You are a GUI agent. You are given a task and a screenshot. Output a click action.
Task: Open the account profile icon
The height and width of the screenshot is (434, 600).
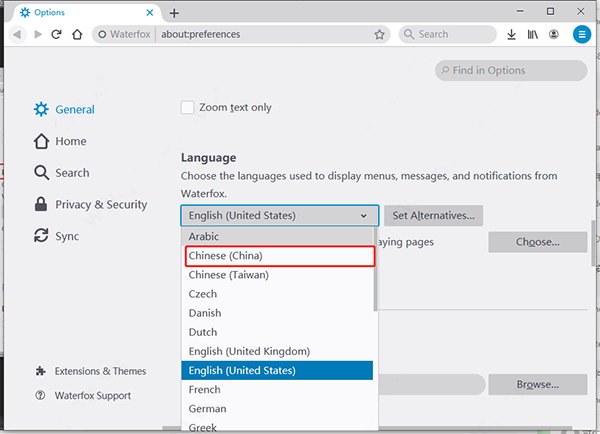pyautogui.click(x=553, y=34)
